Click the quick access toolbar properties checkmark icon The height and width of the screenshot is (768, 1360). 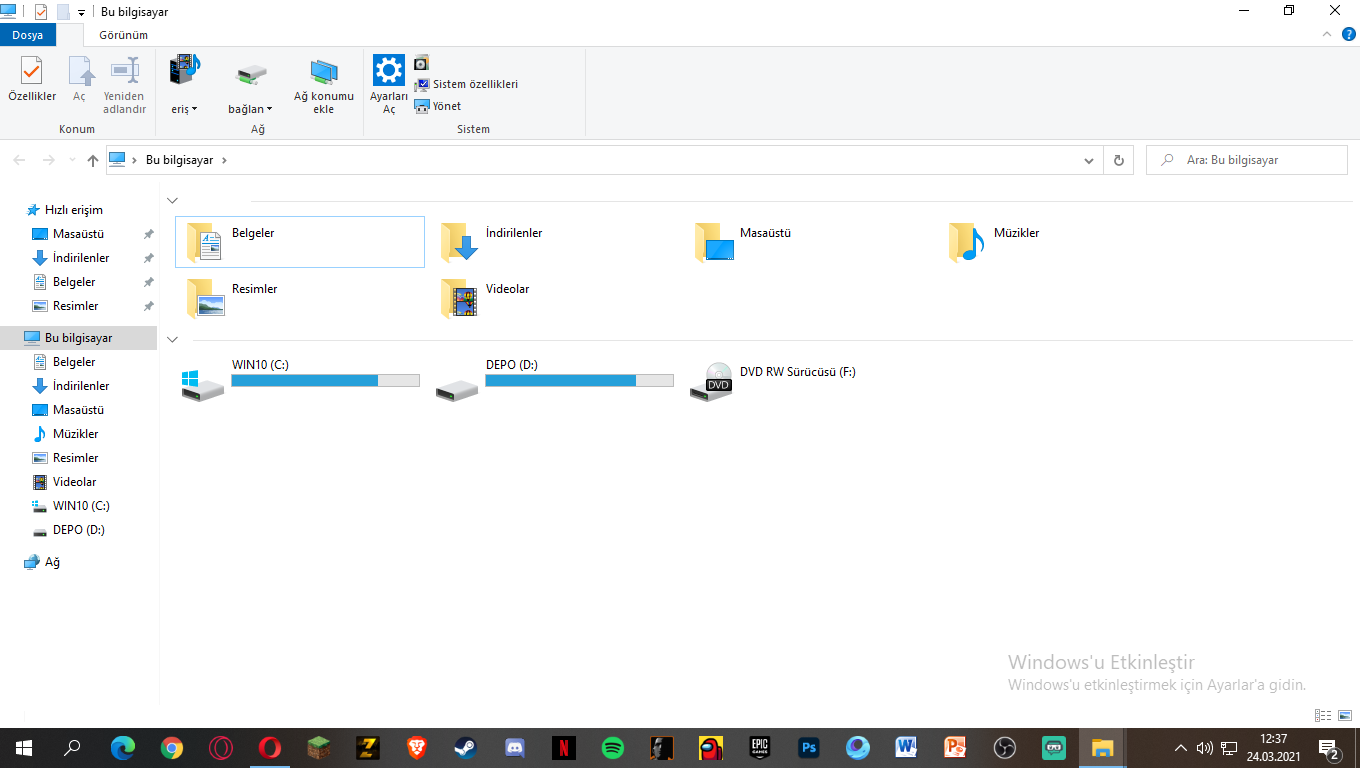(41, 12)
